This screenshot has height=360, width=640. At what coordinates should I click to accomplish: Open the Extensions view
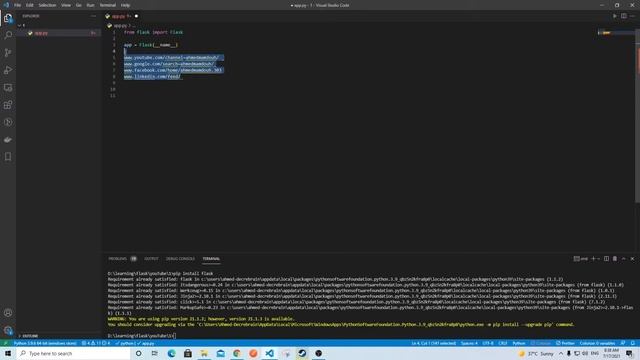click(8, 105)
